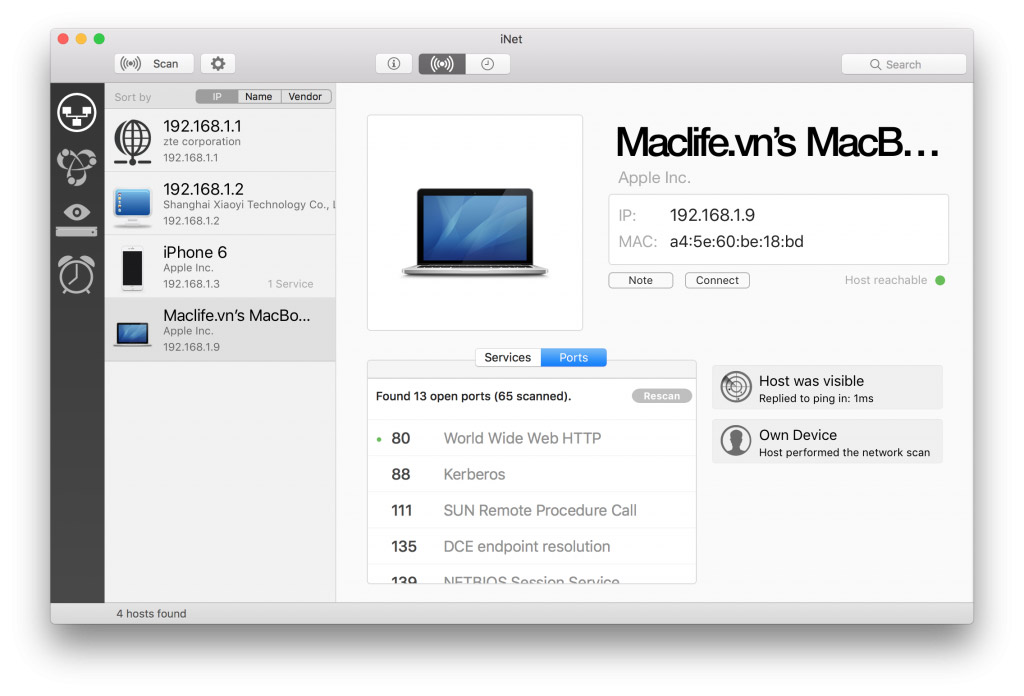Screen dimensions: 1024x696
Task: Click the IP address 192.168.1.9 value
Action: click(712, 215)
